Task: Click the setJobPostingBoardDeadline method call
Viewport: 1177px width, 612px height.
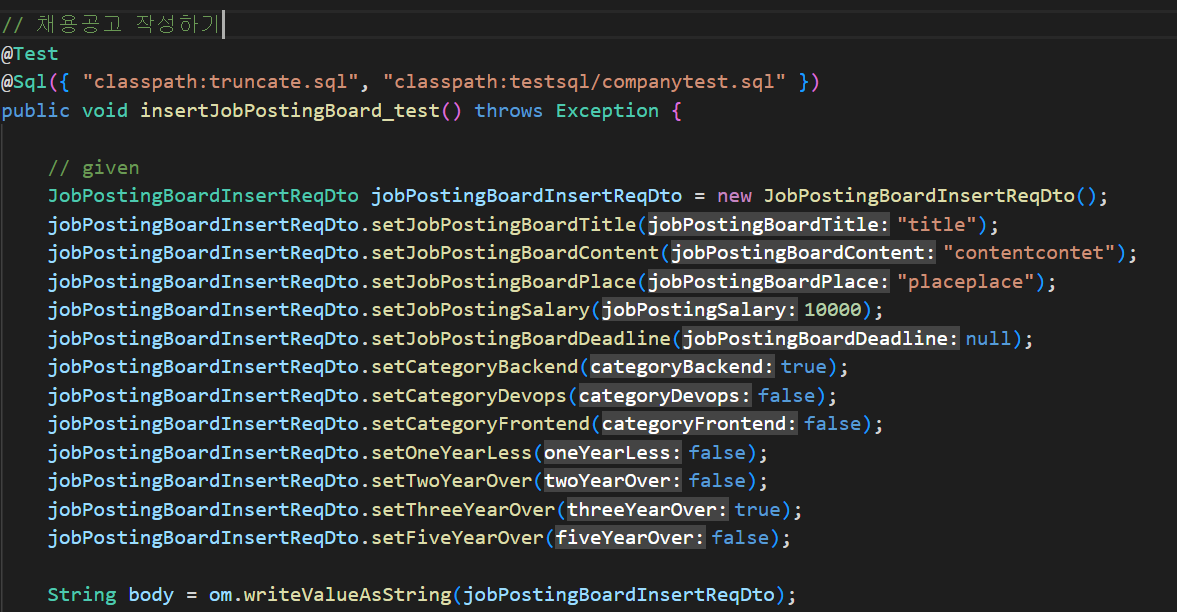Action: tap(521, 339)
